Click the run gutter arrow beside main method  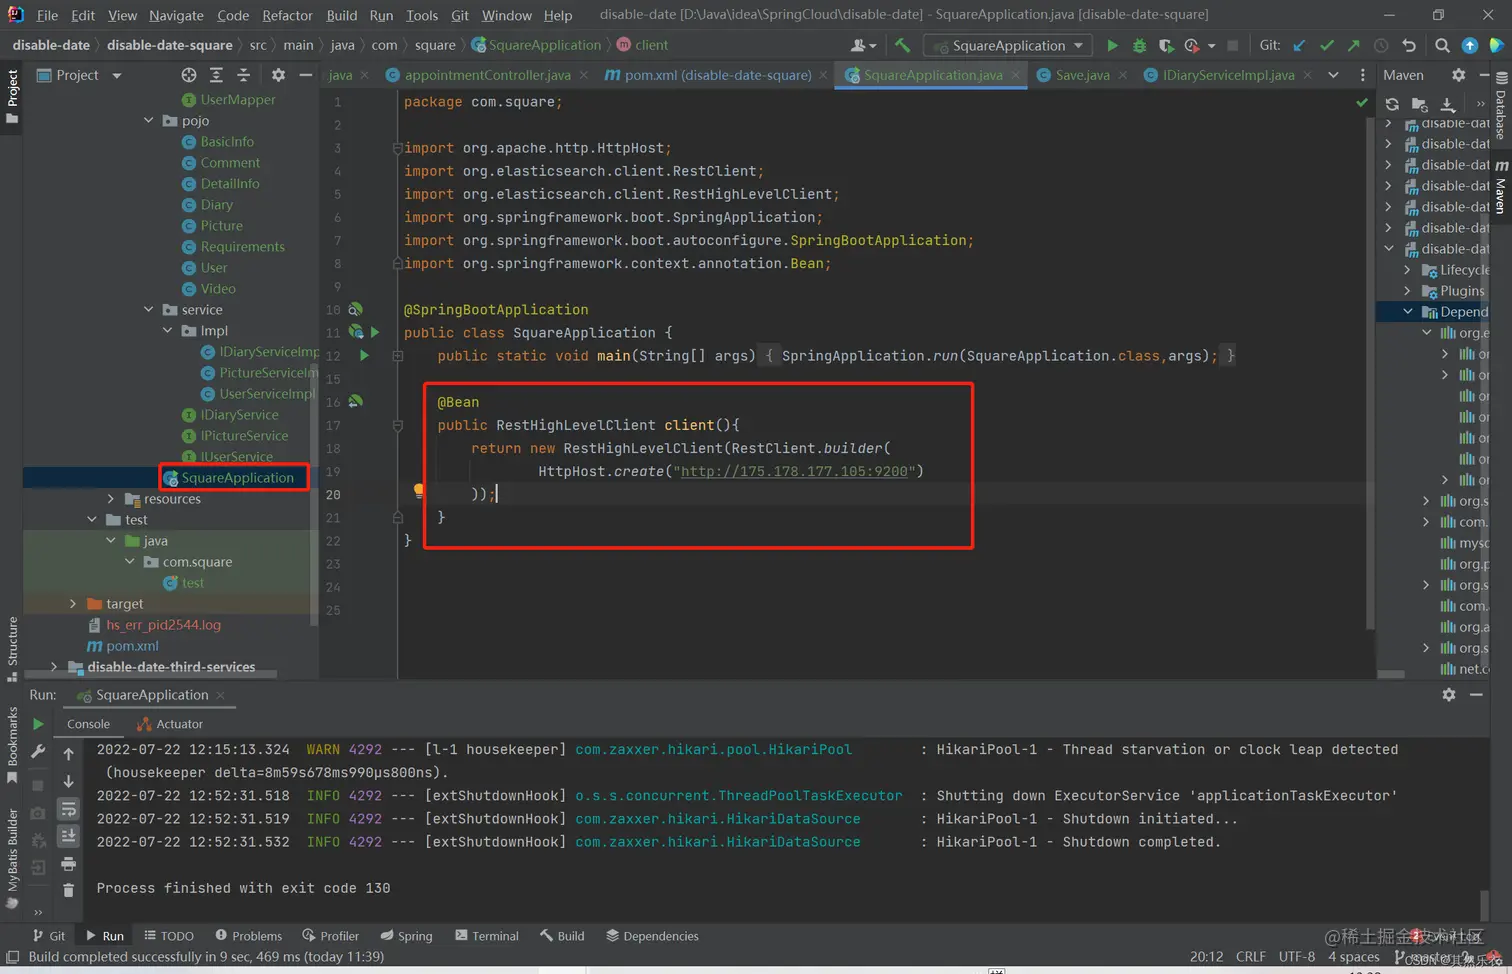coord(364,355)
